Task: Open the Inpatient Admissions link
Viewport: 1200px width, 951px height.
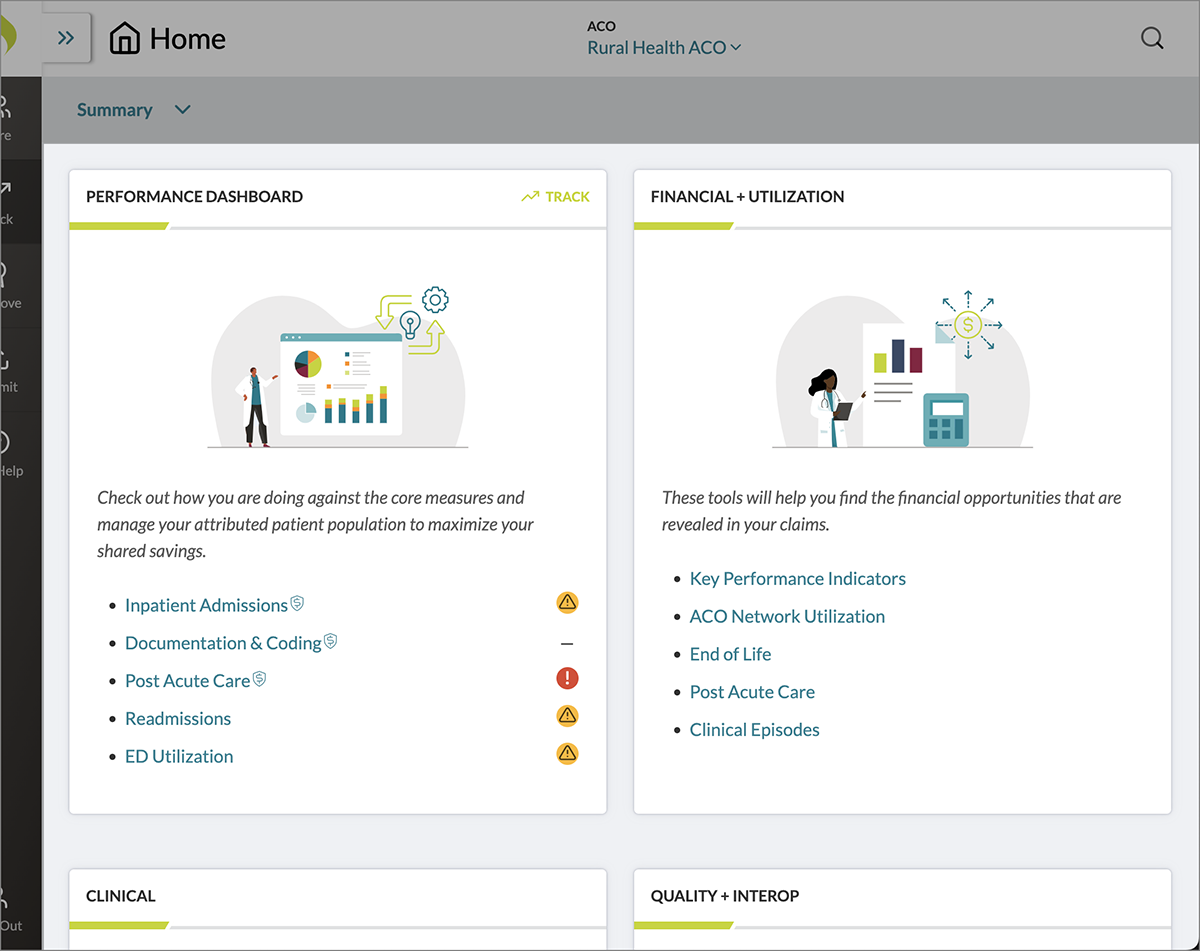Action: click(206, 605)
